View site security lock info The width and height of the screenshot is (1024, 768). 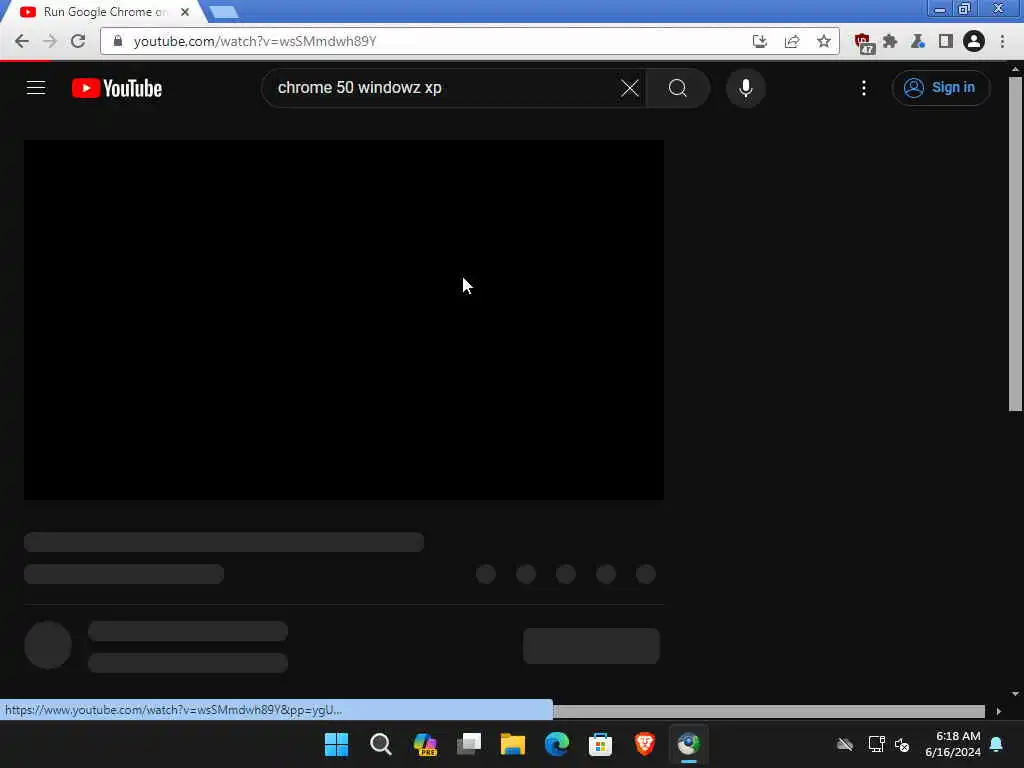click(118, 40)
